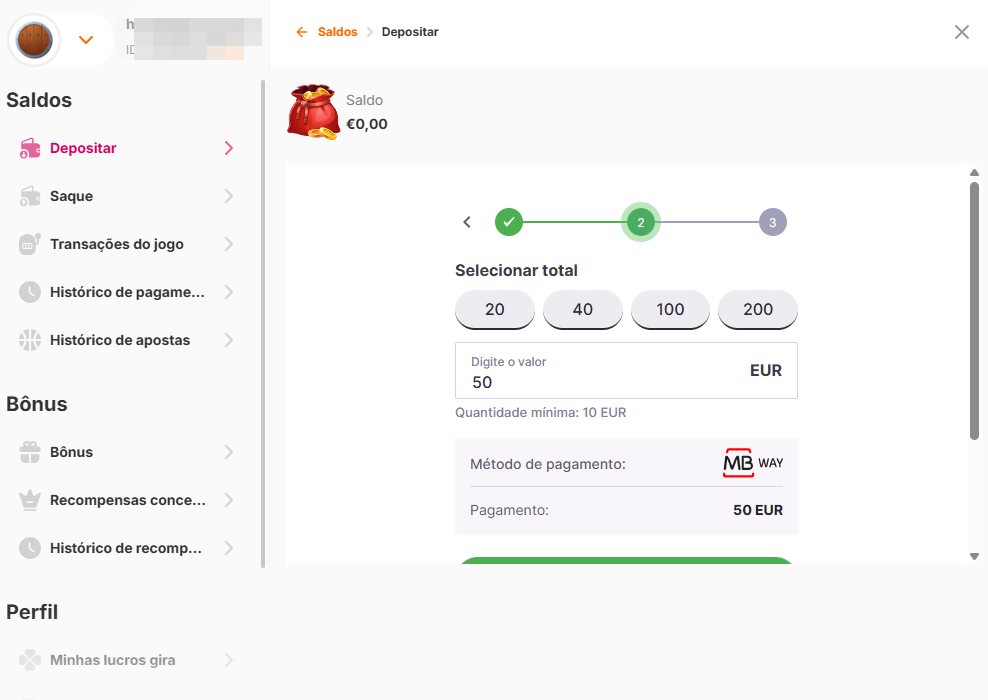Image resolution: width=988 pixels, height=700 pixels.
Task: Open the Saque chevron arrow
Action: pos(229,196)
